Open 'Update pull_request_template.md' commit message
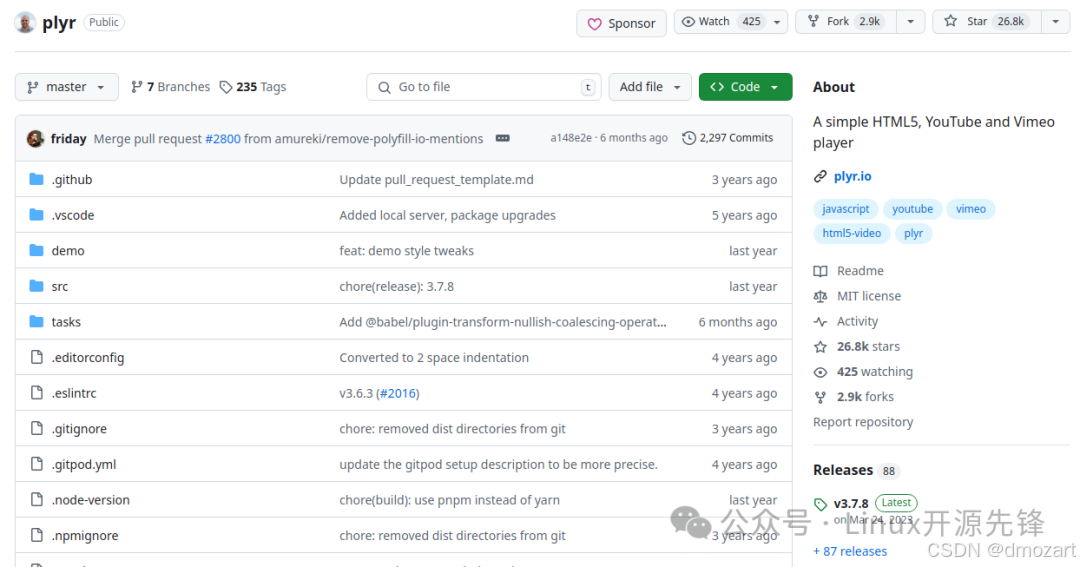Viewport: 1080px width, 567px height. coord(436,180)
